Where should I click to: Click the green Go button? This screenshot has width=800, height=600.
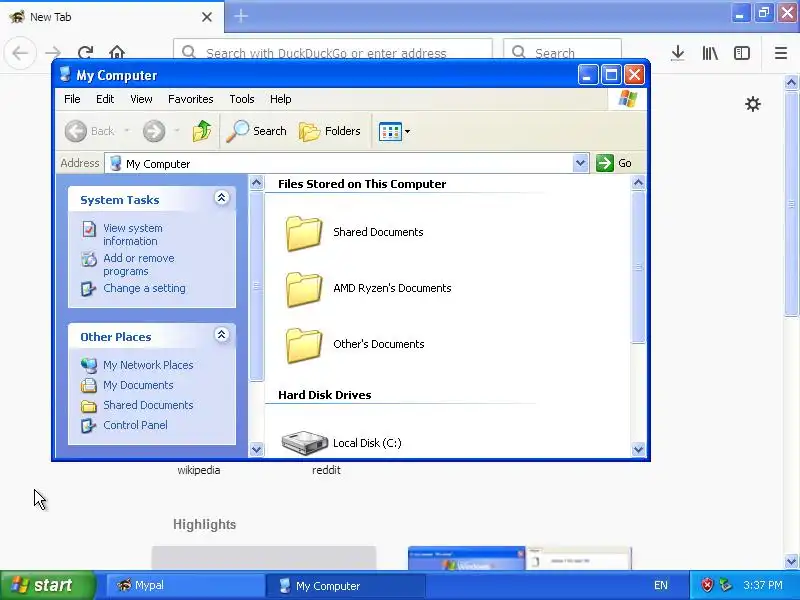tap(614, 163)
